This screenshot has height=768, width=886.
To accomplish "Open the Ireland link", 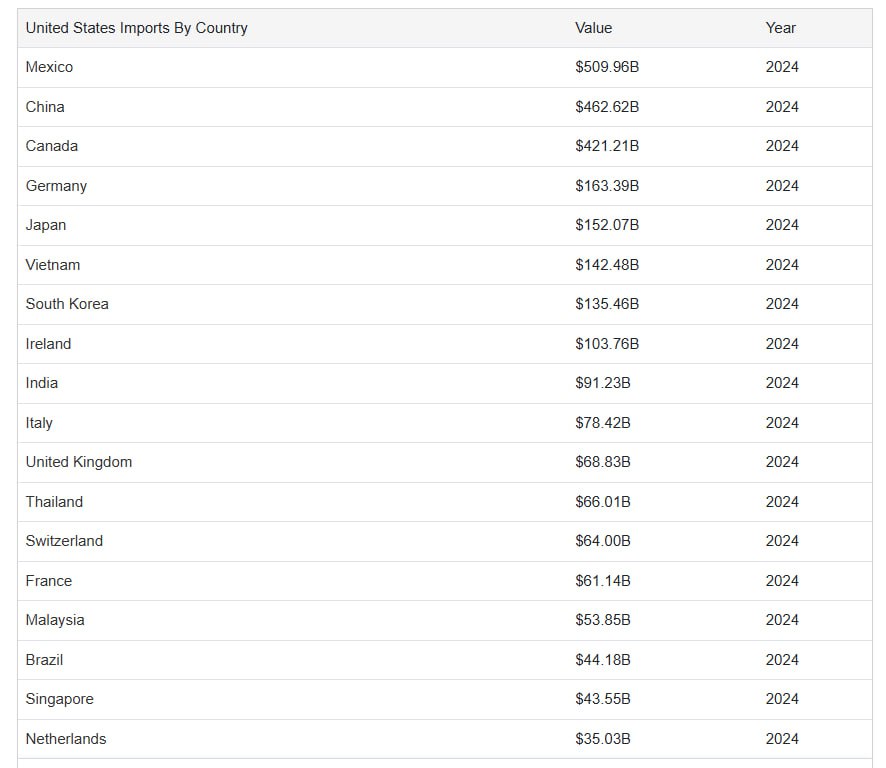I will pos(48,344).
